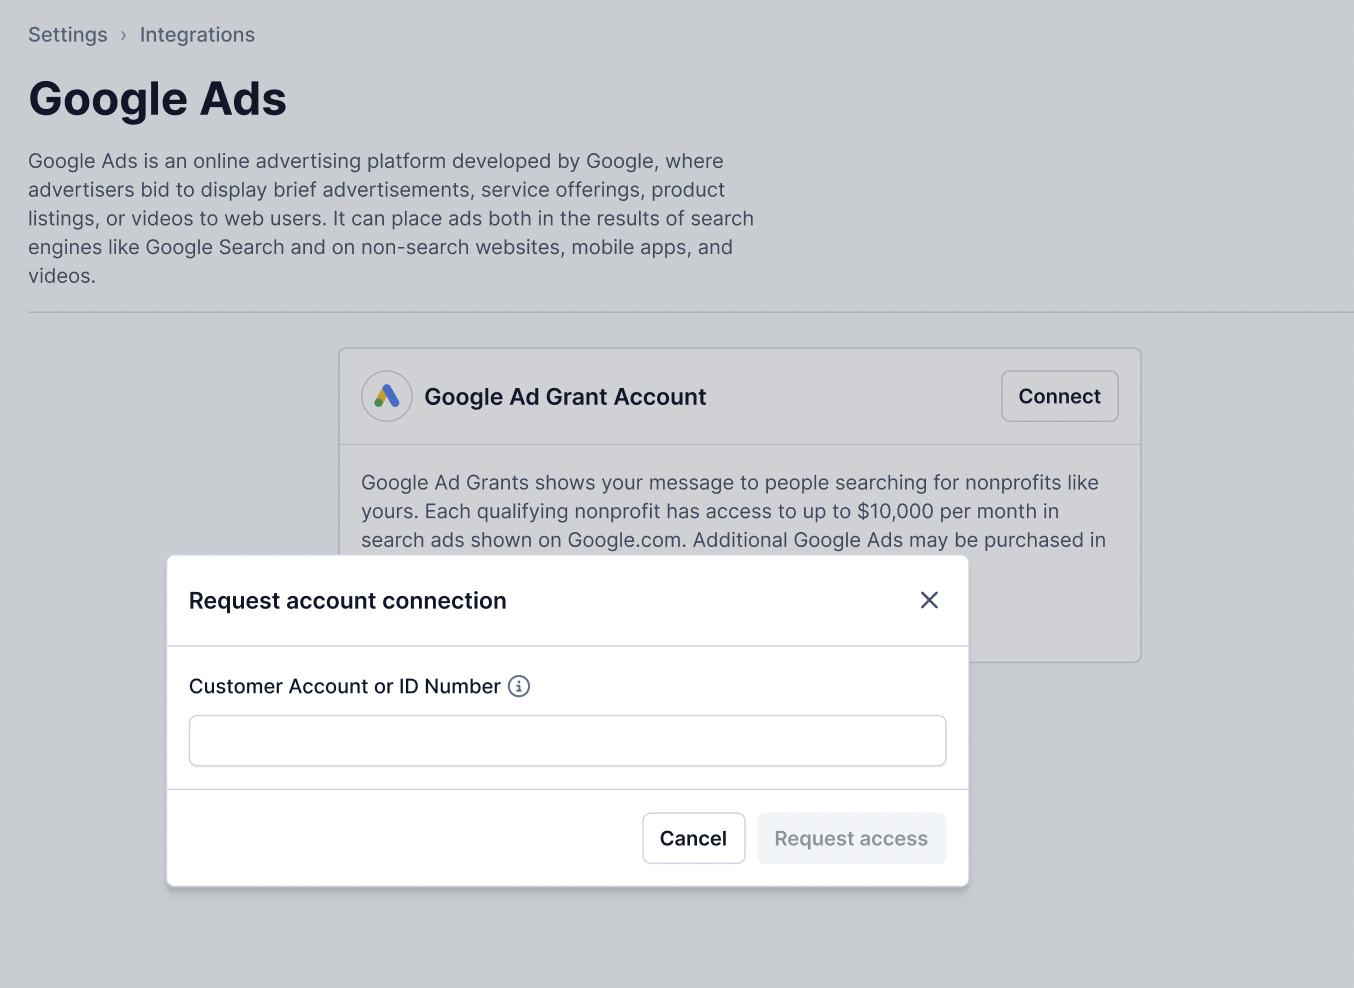Click the Customer Account or ID Number label
Image resolution: width=1354 pixels, height=988 pixels.
tap(344, 686)
